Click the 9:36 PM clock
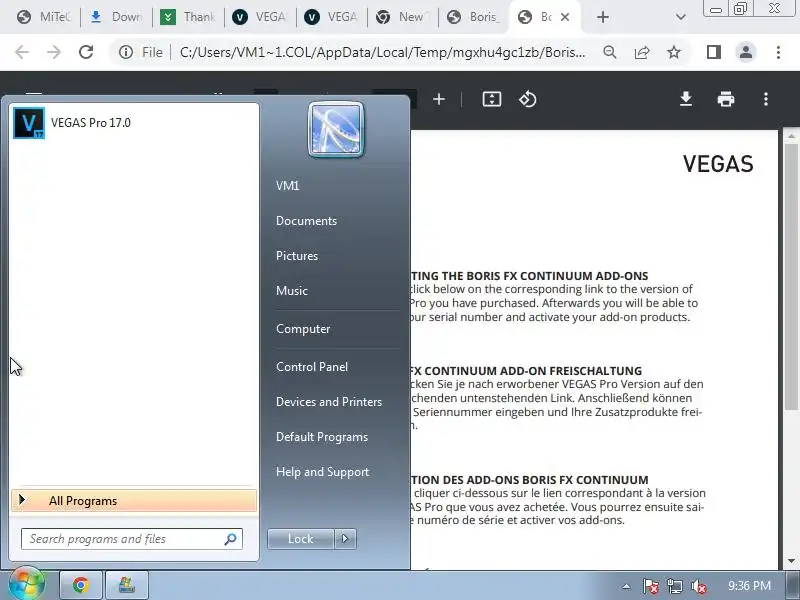 pyautogui.click(x=749, y=586)
